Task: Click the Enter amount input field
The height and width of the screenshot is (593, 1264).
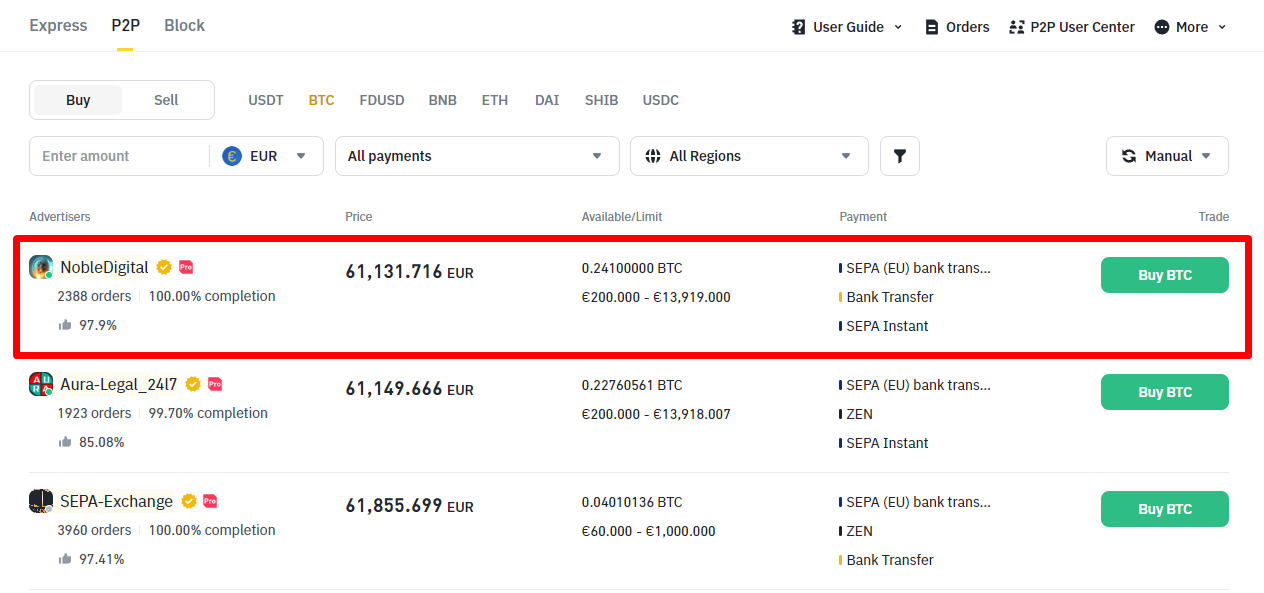Action: coord(118,156)
